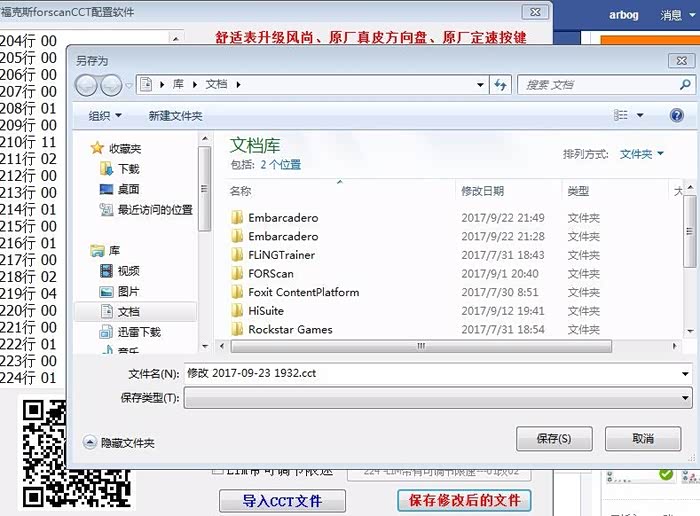Select the 文档 library in sidebar
700x516 pixels.
coord(136,312)
